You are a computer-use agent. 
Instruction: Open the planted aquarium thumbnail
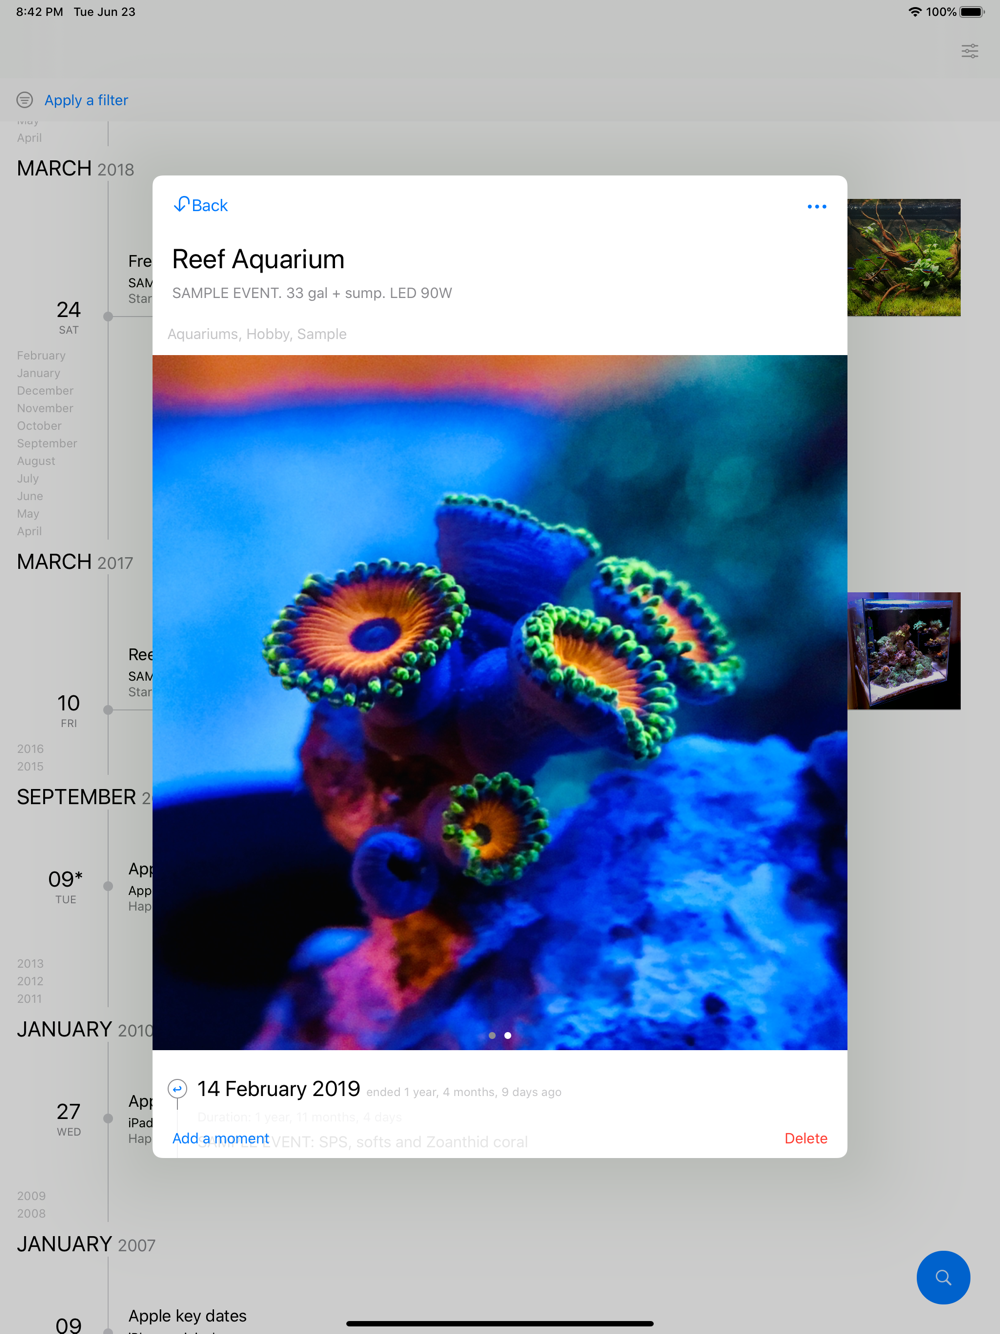[904, 258]
